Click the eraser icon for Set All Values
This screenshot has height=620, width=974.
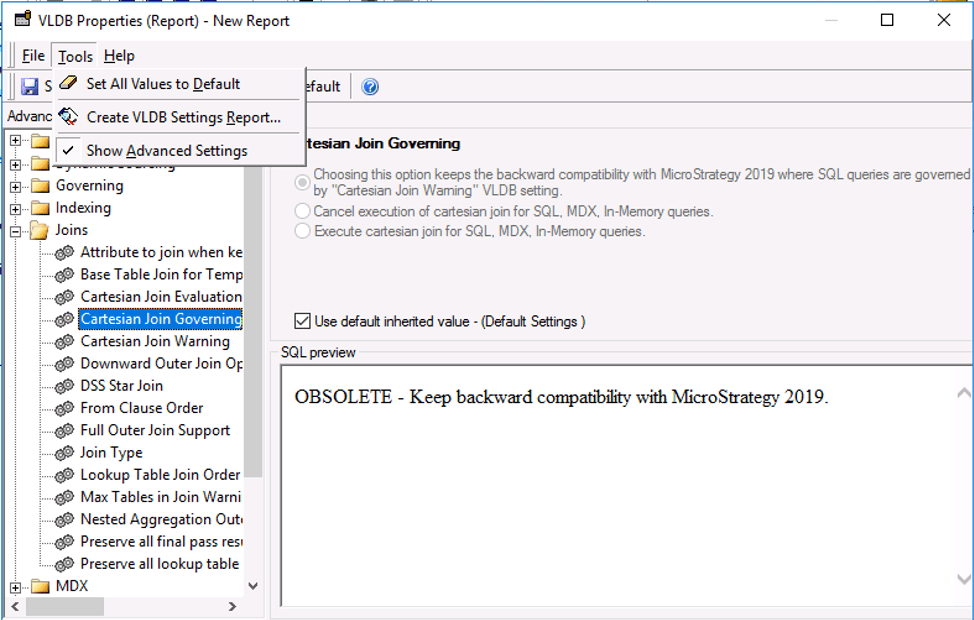click(x=68, y=84)
